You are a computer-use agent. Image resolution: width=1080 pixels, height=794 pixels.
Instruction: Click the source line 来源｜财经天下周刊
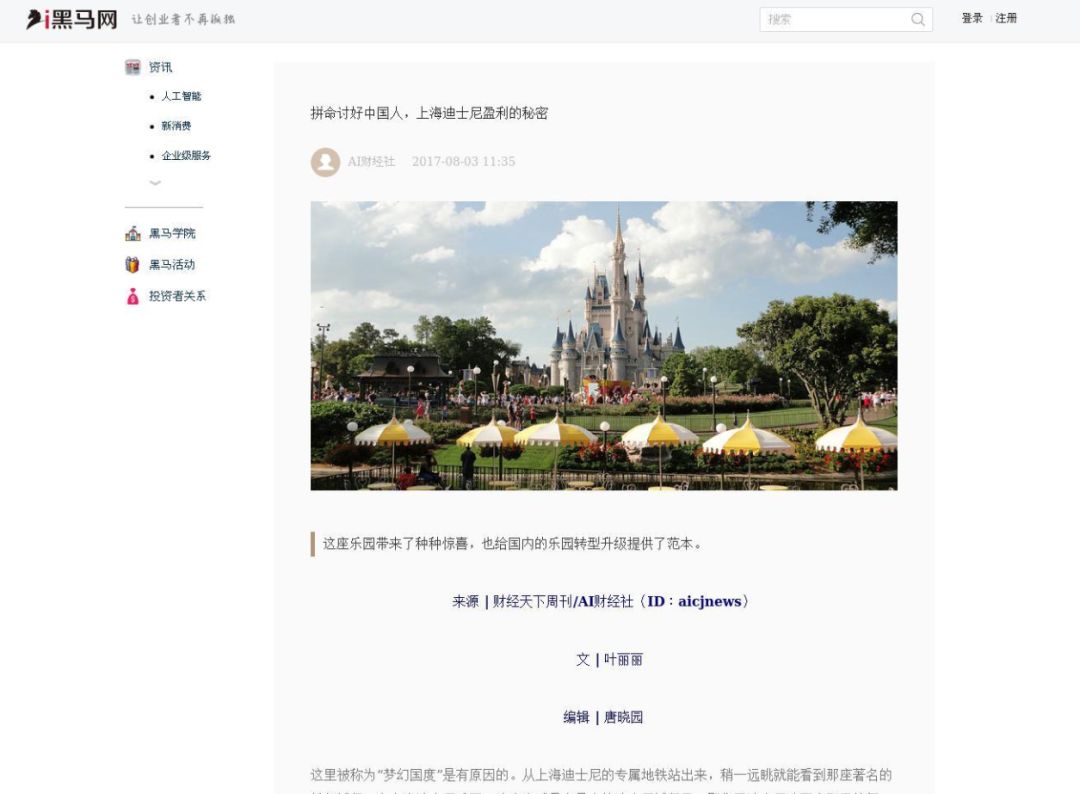pyautogui.click(x=600, y=601)
